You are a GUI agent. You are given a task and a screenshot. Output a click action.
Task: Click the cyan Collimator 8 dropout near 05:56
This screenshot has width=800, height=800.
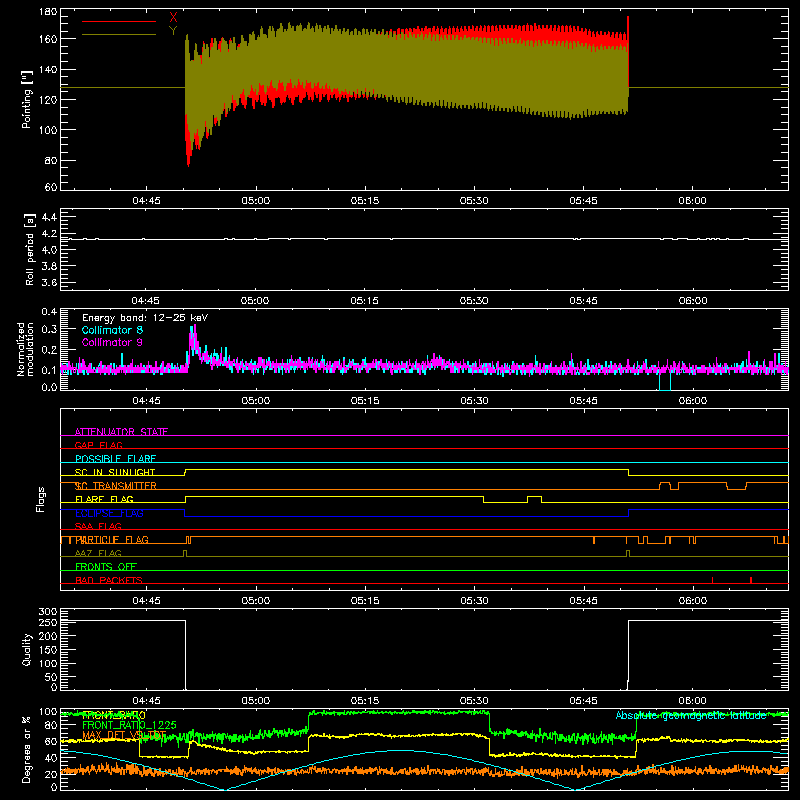(665, 381)
